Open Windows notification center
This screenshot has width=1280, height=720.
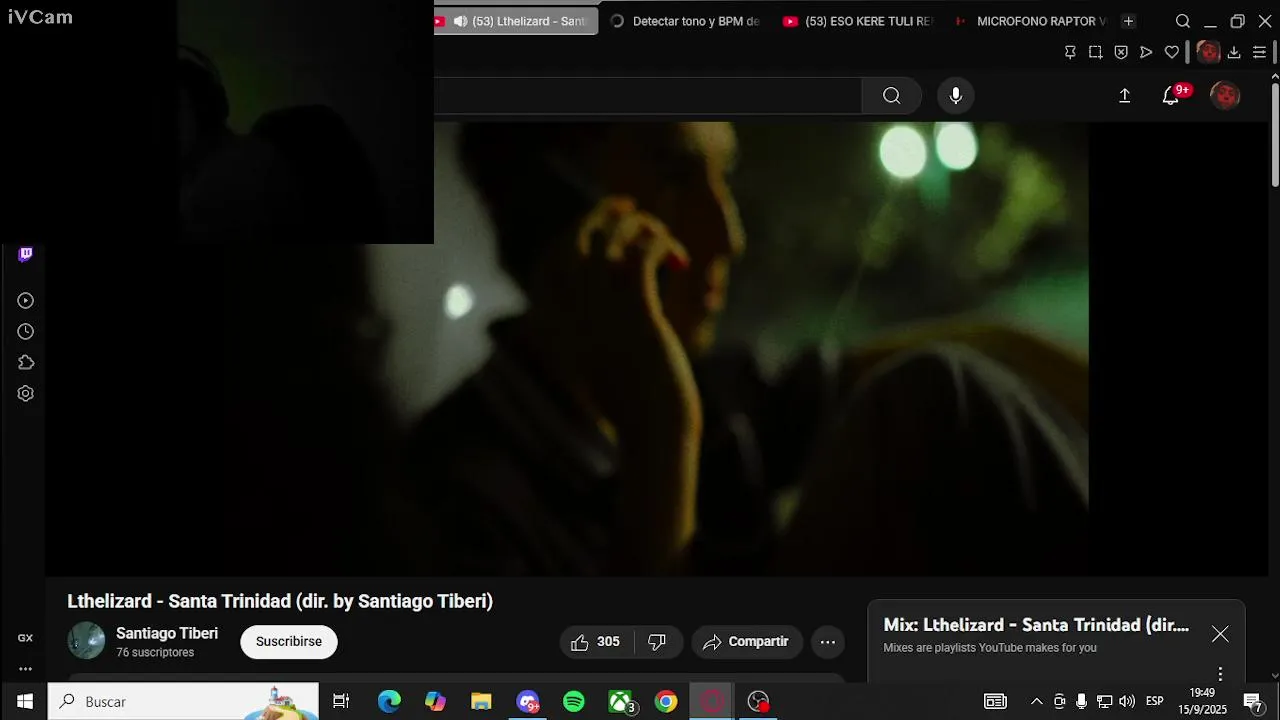(1253, 702)
